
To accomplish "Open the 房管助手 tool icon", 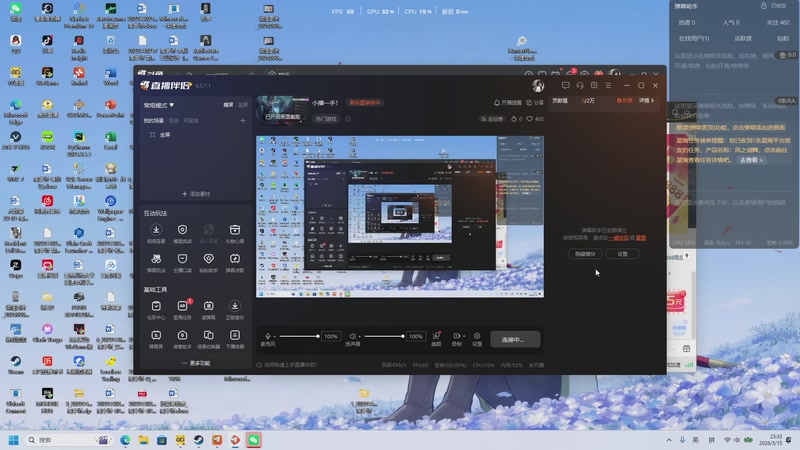I will click(x=182, y=335).
